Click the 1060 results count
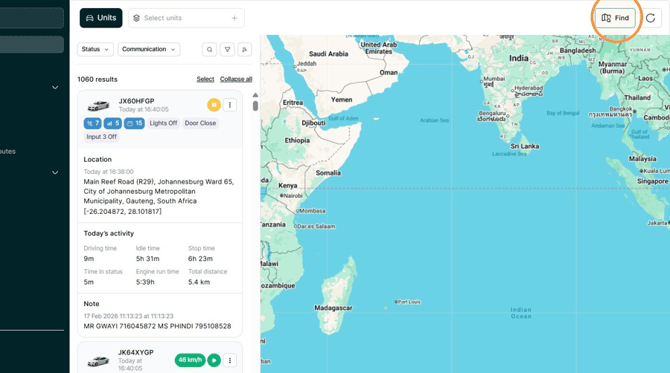670x373 pixels. point(97,79)
